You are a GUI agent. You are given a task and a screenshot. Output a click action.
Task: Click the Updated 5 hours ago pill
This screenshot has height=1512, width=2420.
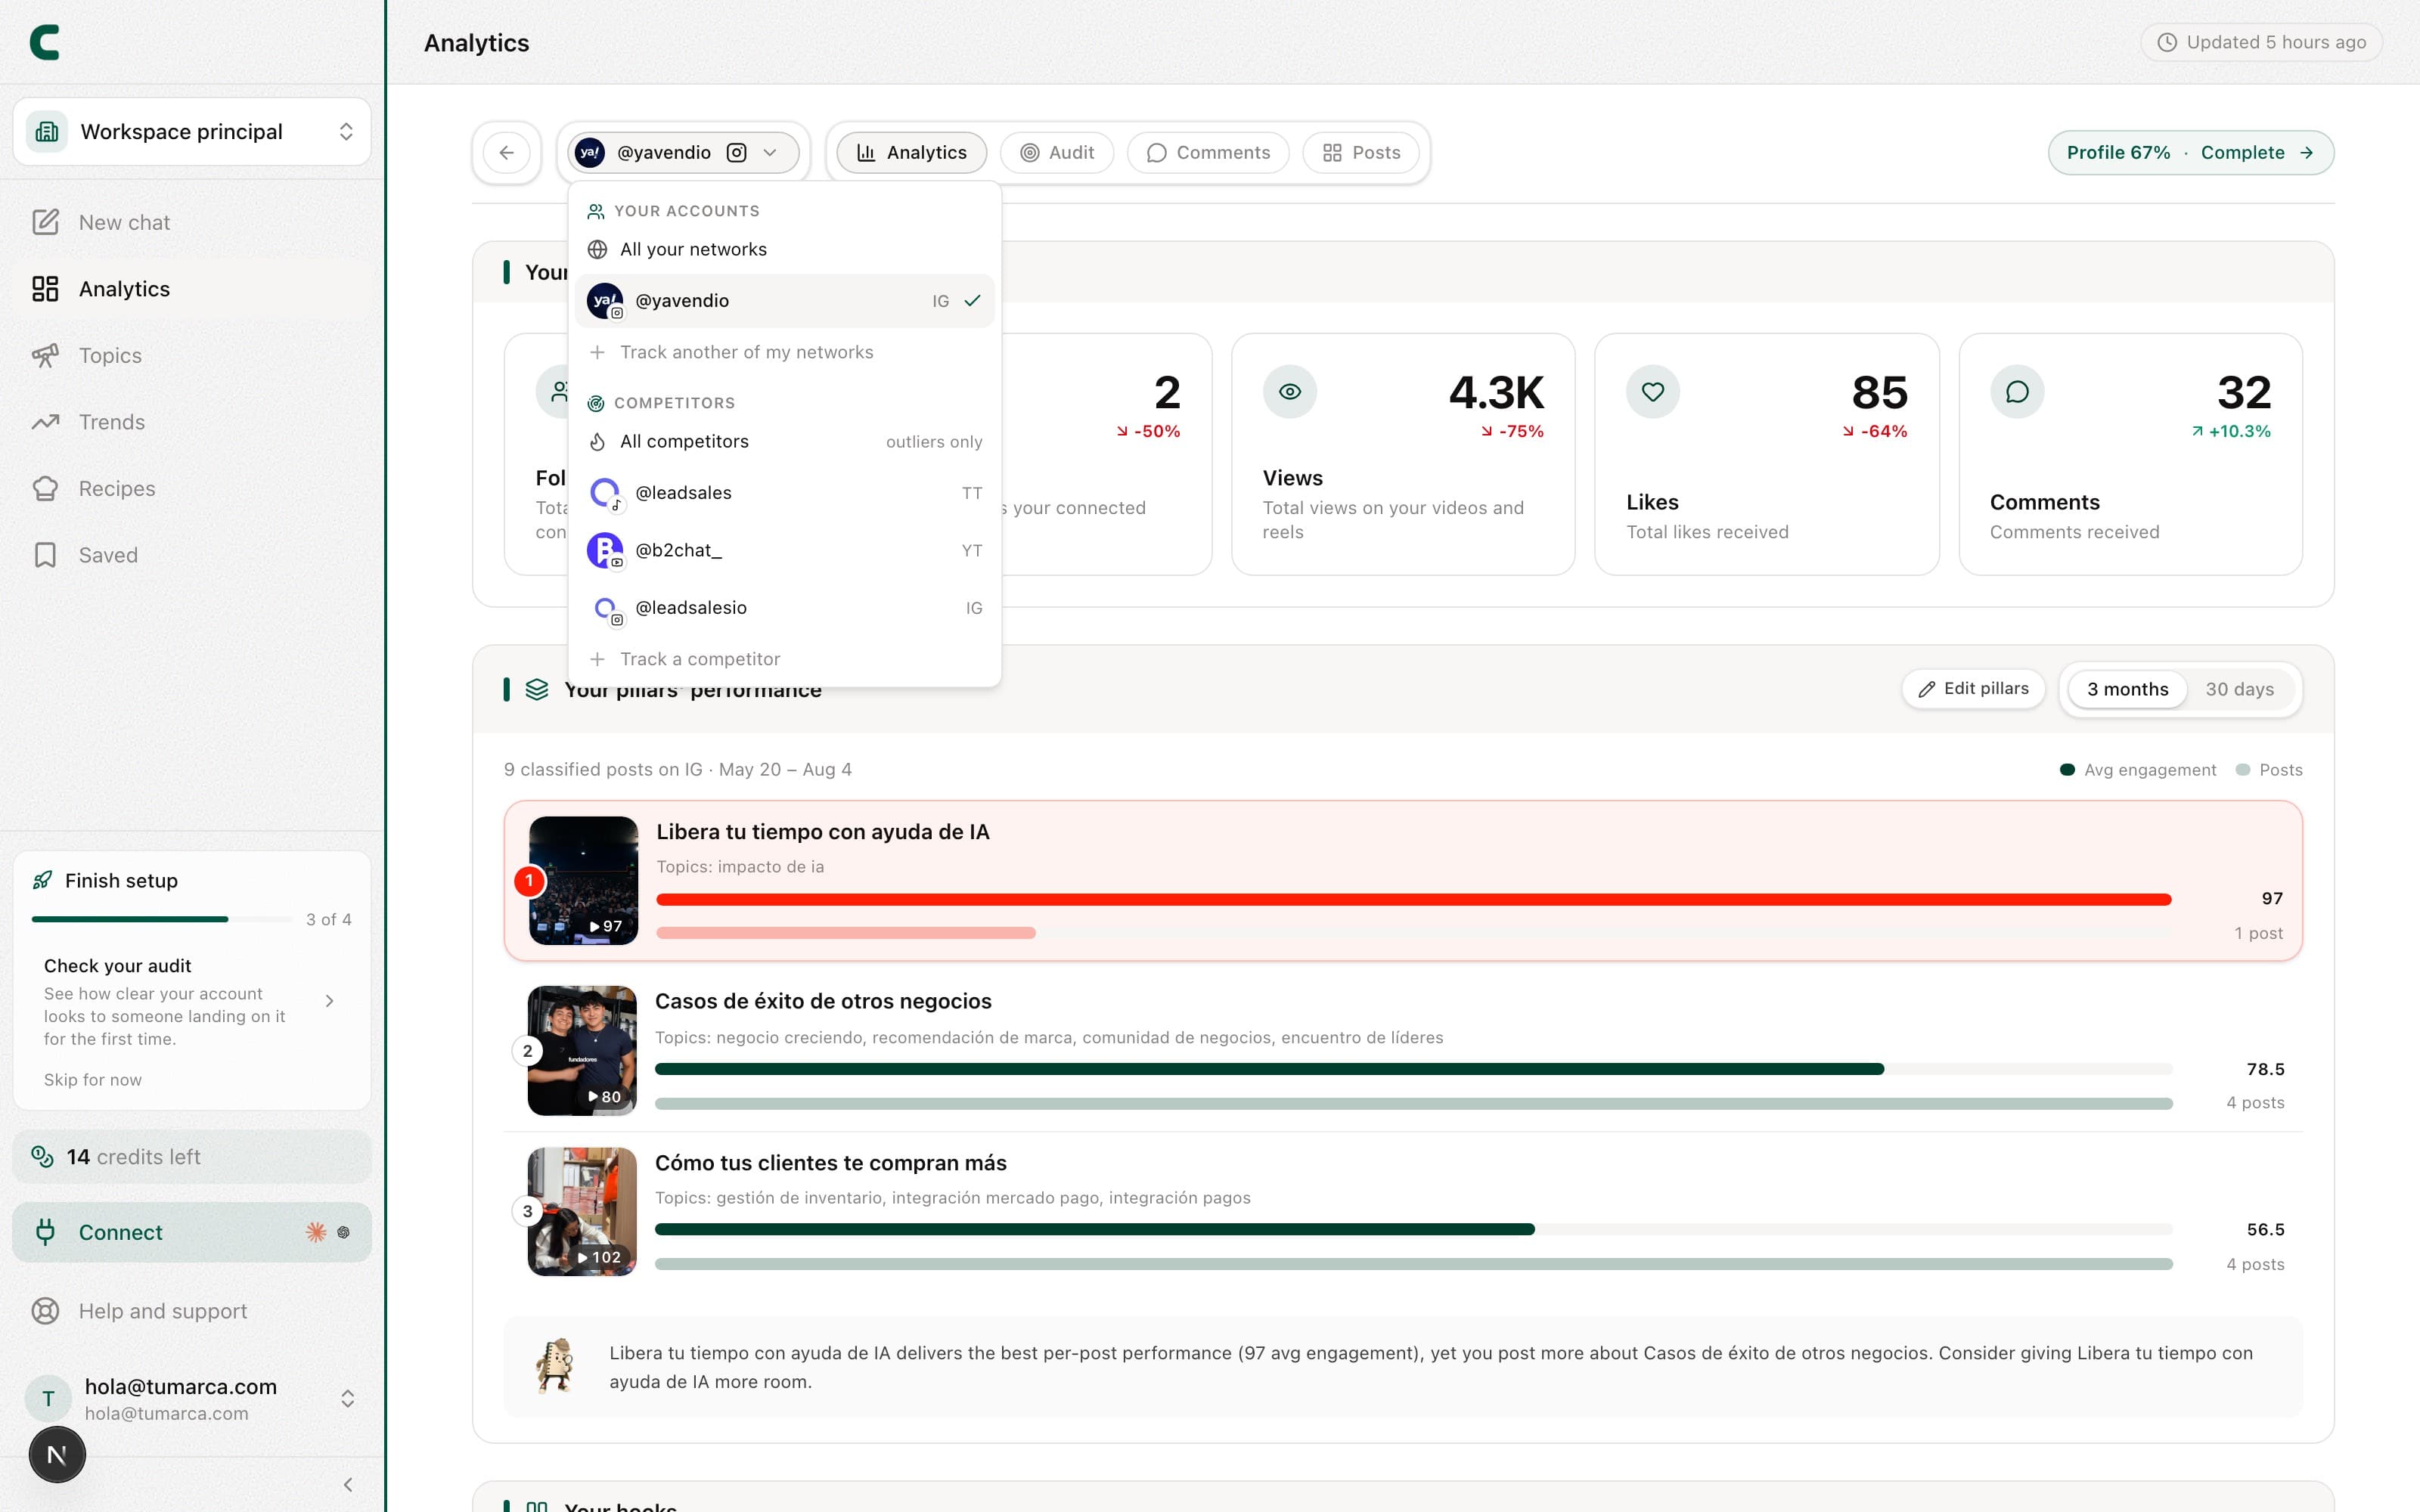click(2262, 42)
